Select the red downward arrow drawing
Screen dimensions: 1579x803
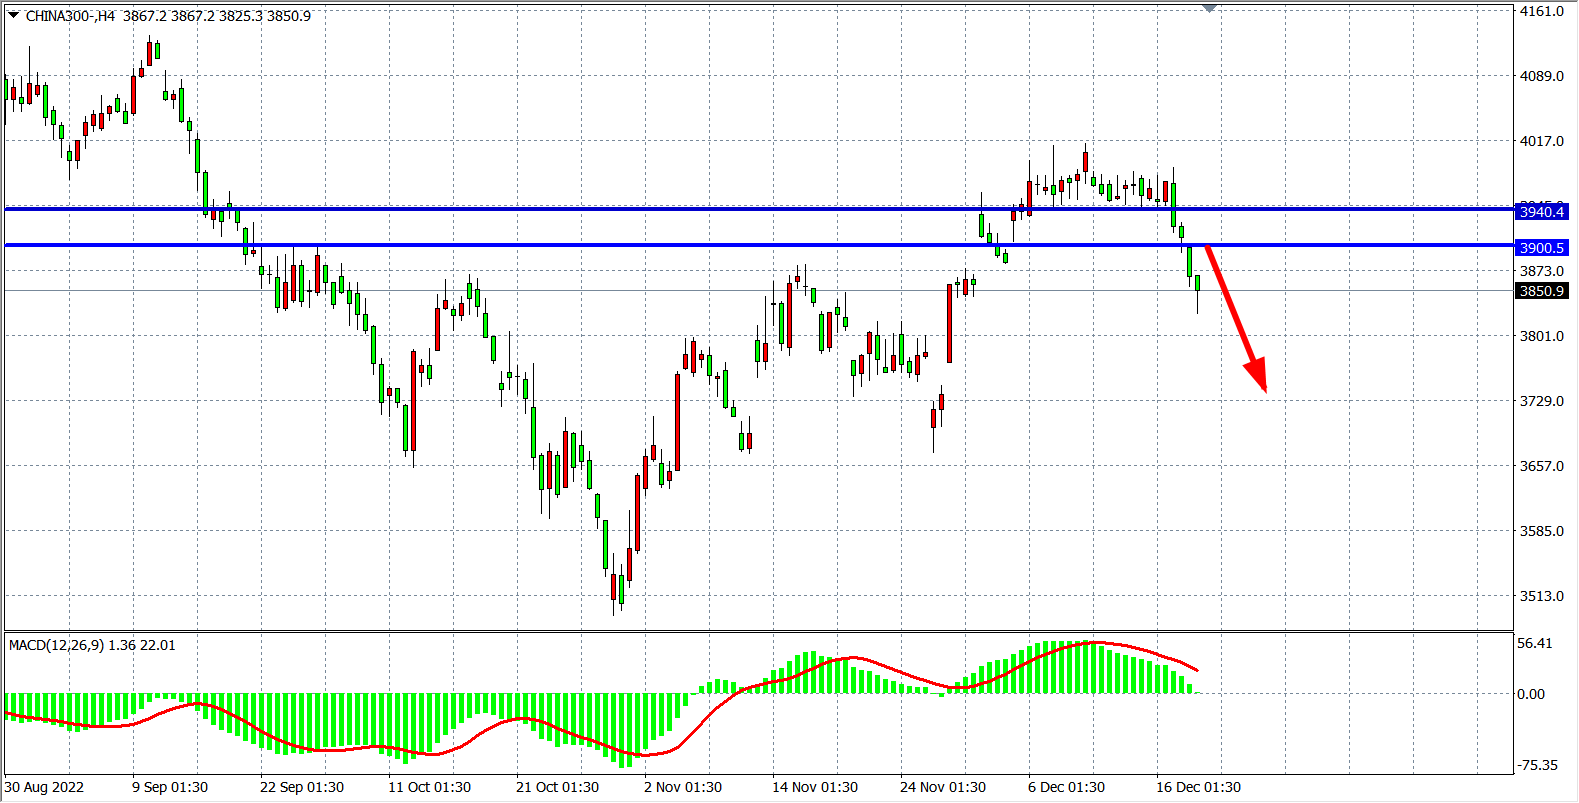[1236, 318]
